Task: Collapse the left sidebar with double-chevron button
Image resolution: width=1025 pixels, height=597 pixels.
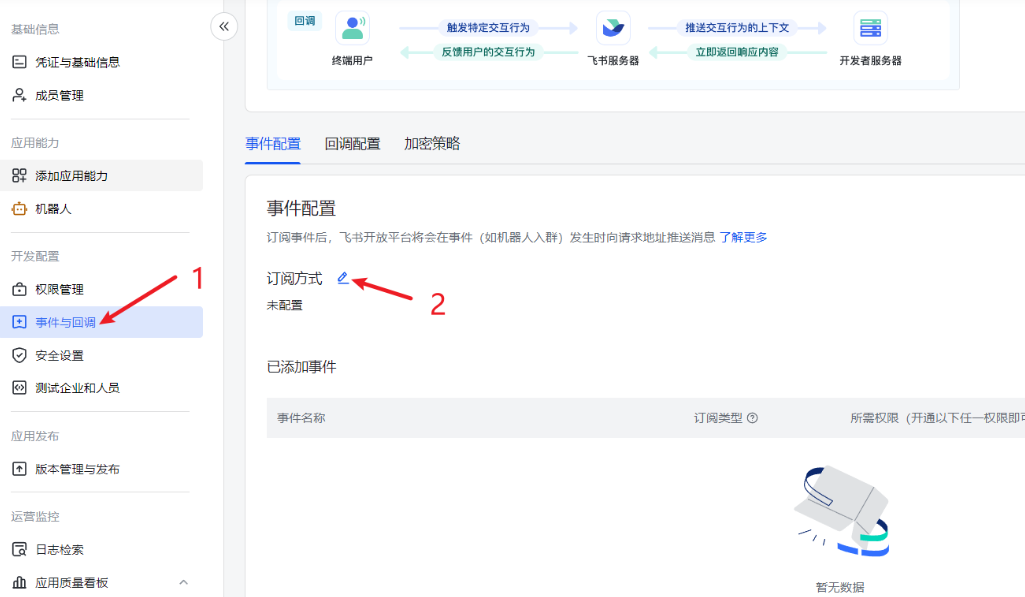Action: coord(224,27)
